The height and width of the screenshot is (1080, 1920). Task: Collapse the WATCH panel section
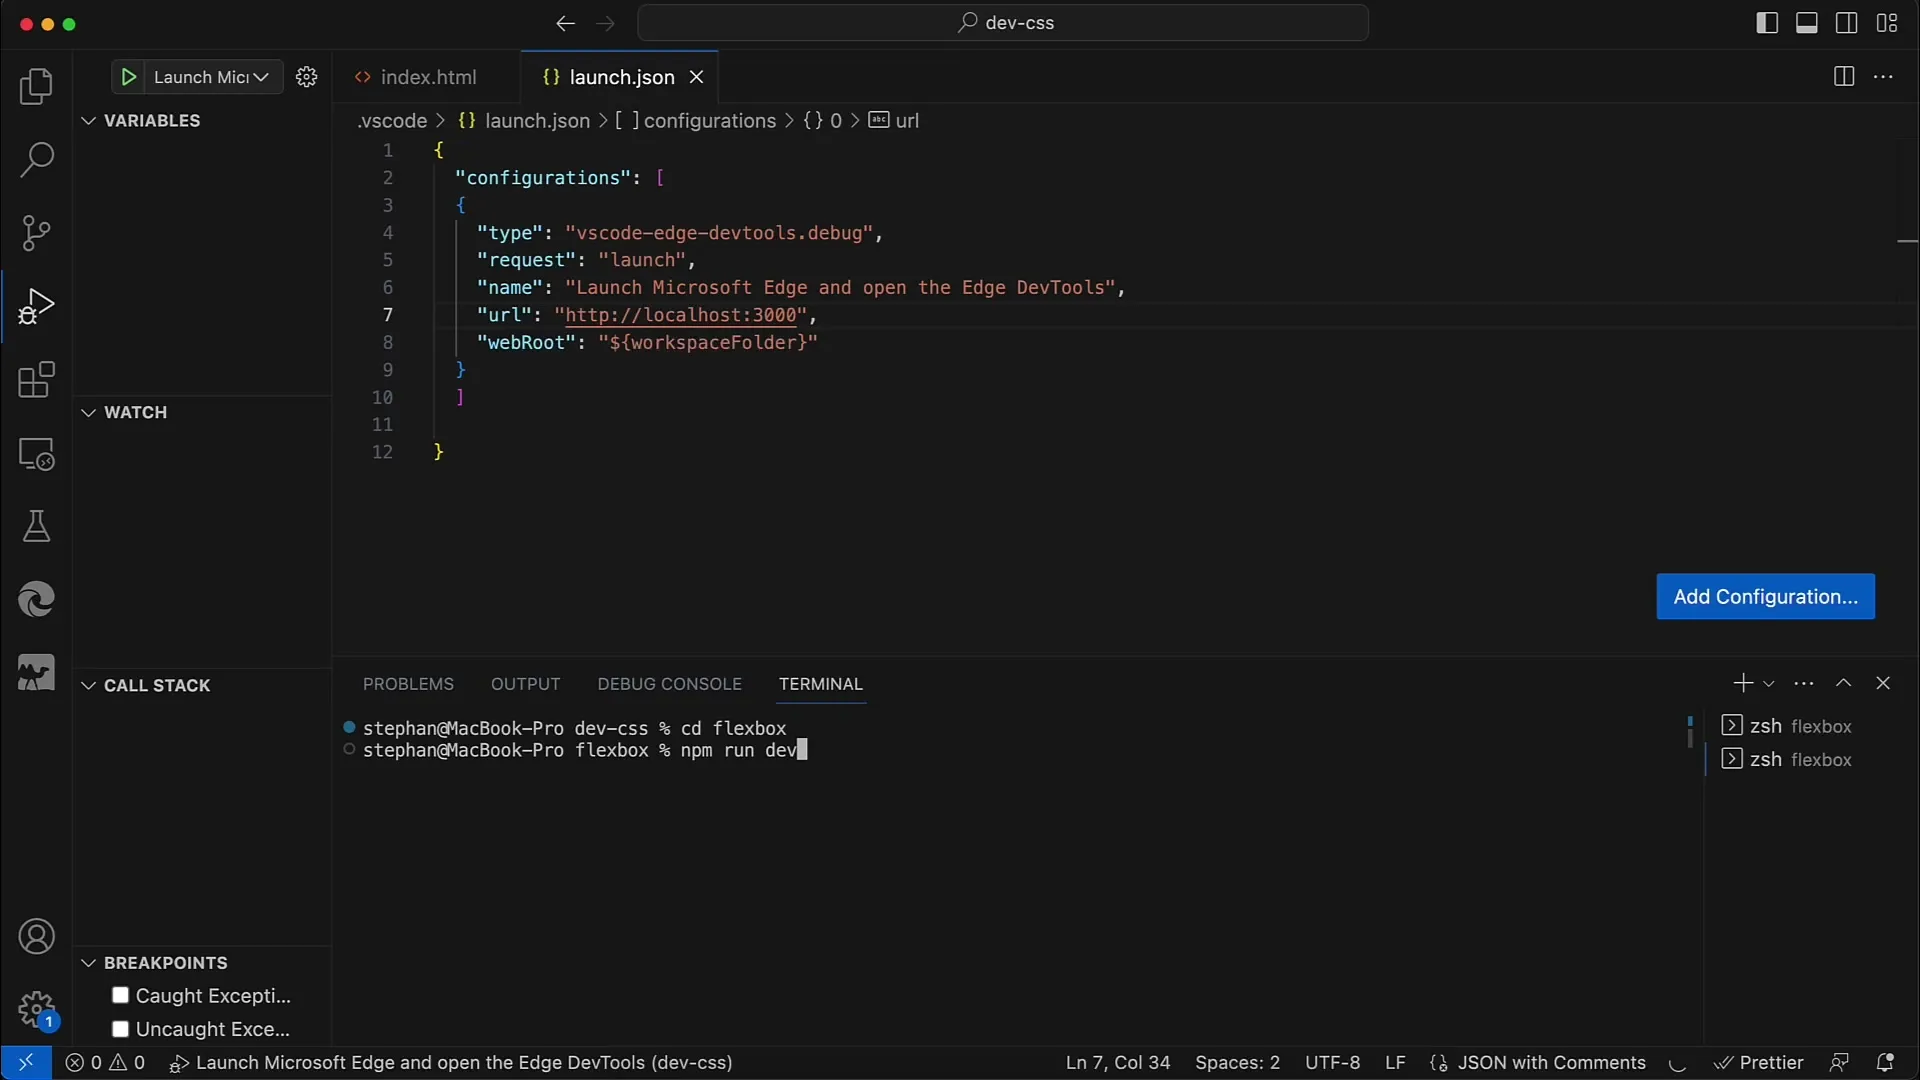(88, 411)
